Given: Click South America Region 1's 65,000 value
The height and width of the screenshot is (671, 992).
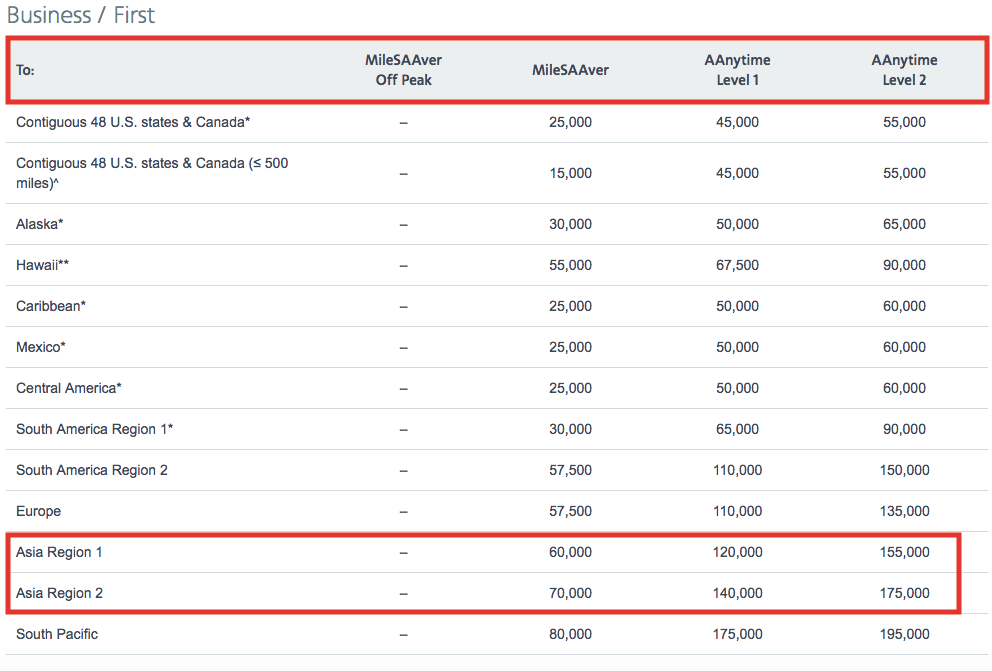Looking at the screenshot, I should coord(738,429).
